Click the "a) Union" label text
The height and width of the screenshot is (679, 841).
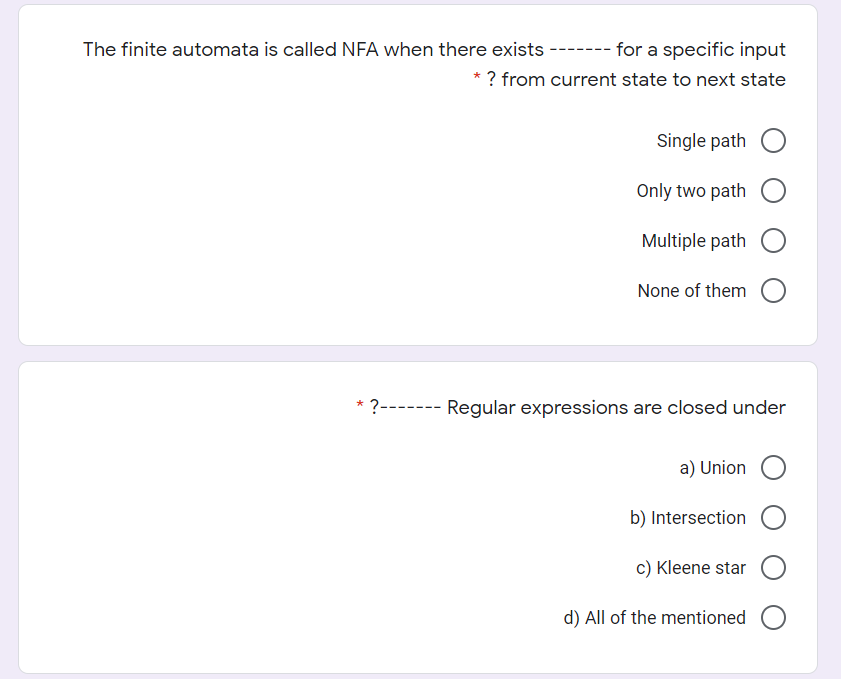712,467
